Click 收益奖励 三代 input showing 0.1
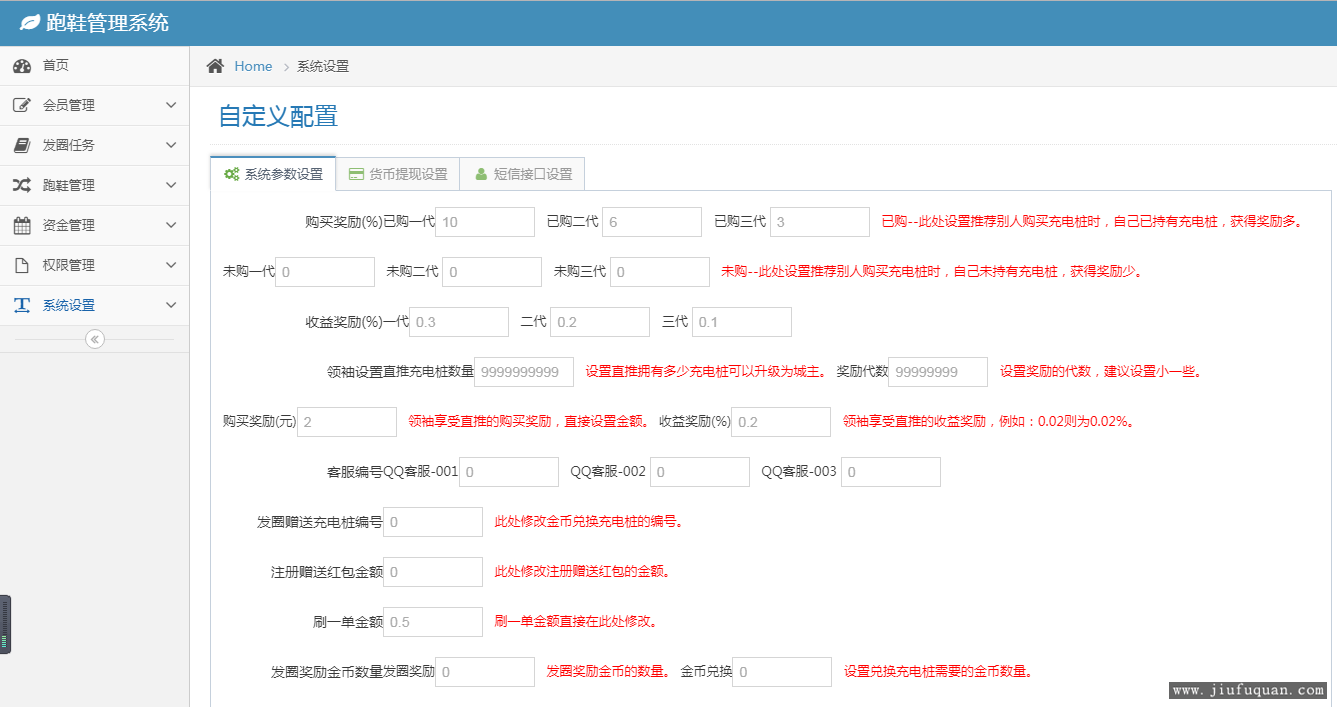The image size is (1337, 707). point(742,322)
